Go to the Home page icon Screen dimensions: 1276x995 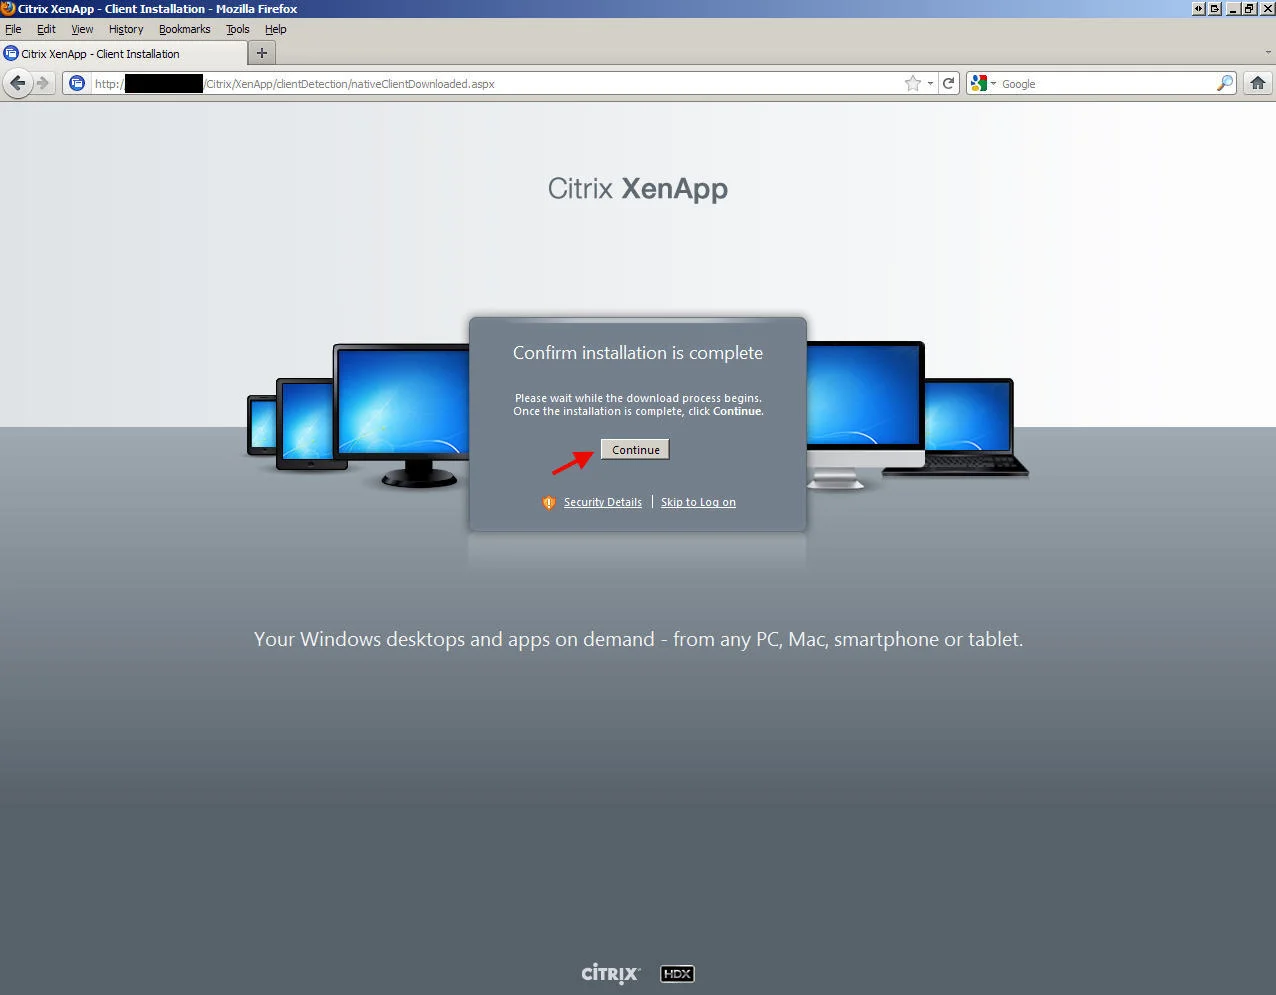coord(1258,83)
